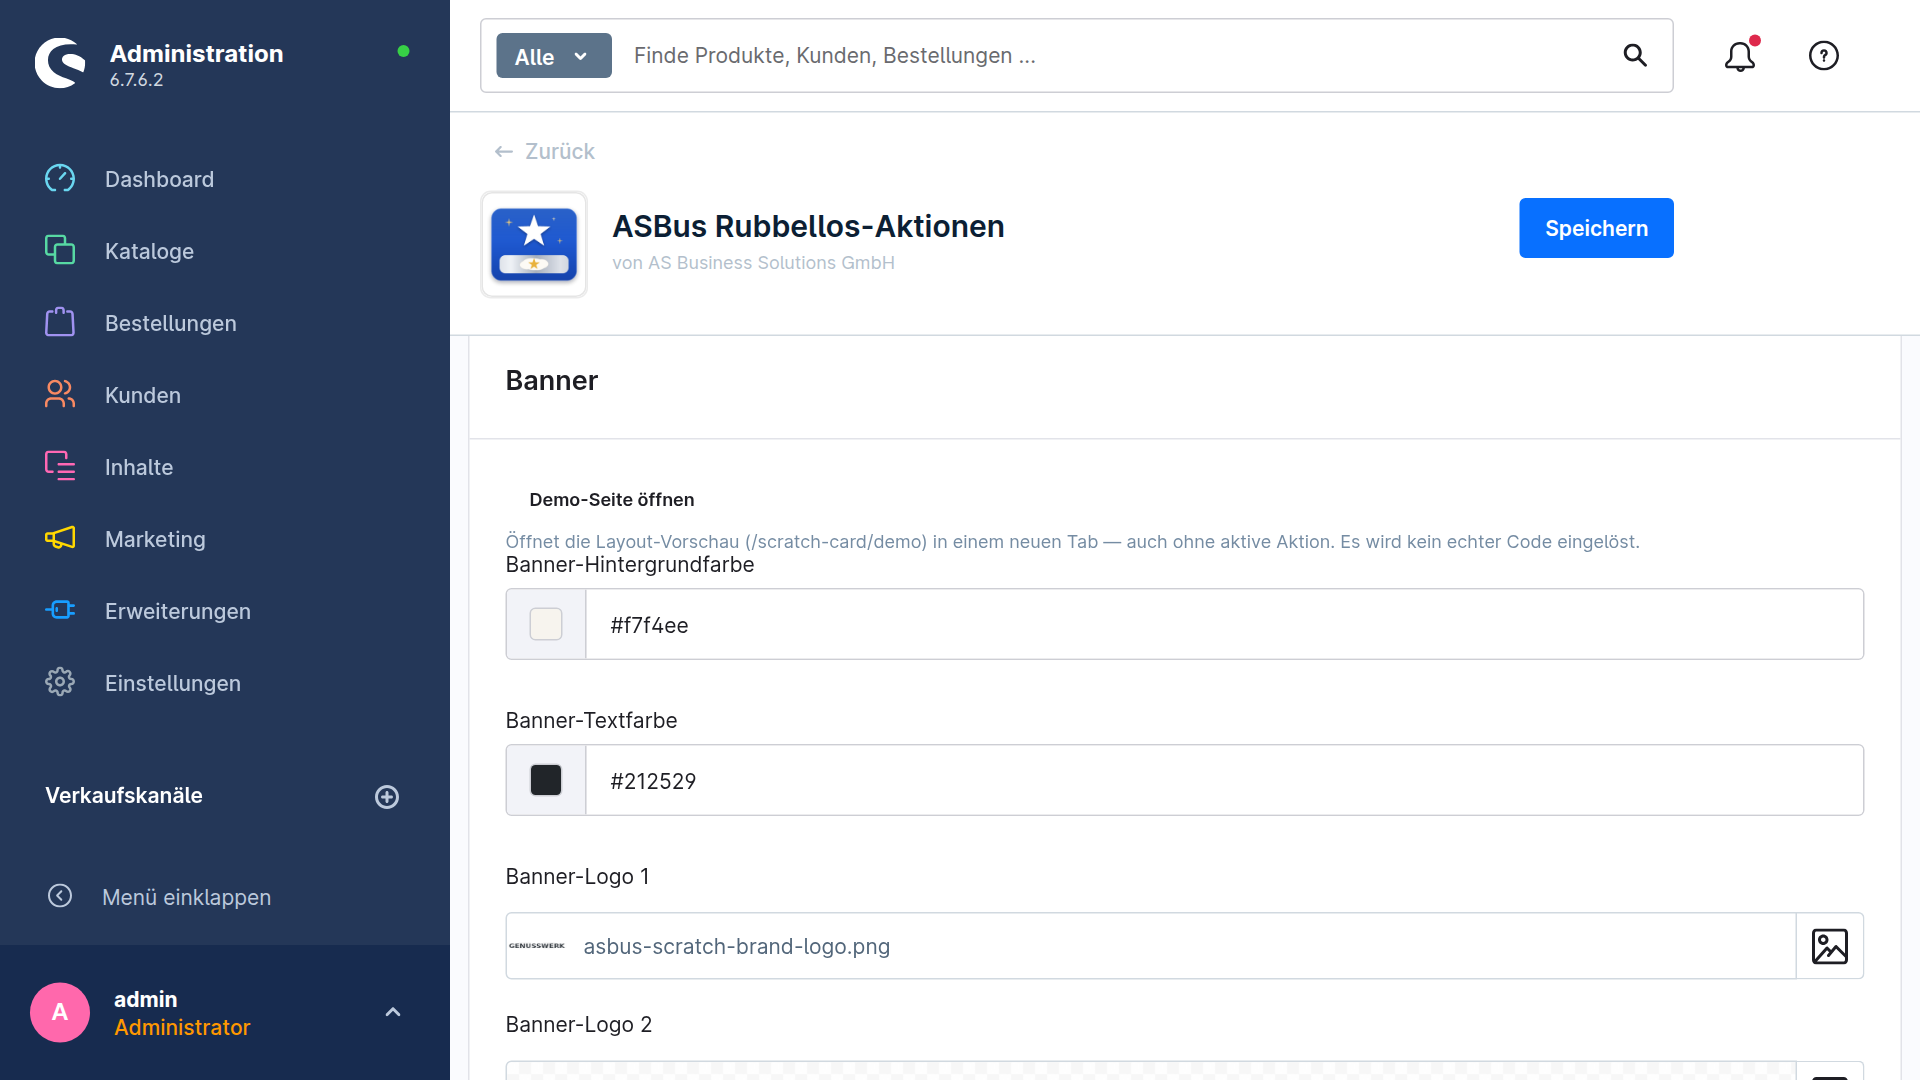1920x1080 pixels.
Task: Open the Alle search filter dropdown
Action: click(x=554, y=56)
